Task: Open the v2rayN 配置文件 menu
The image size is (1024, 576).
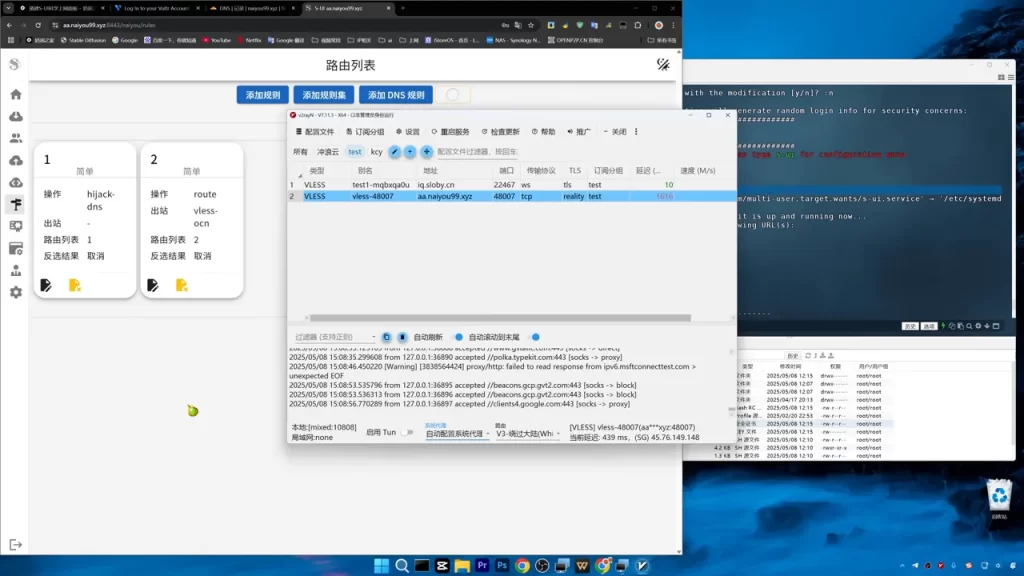Action: tap(315, 132)
